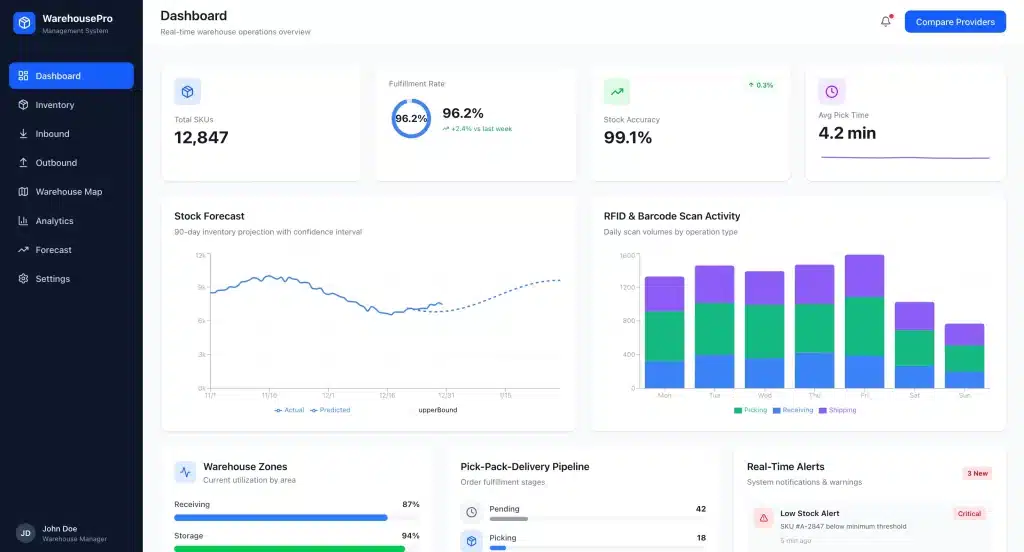The width and height of the screenshot is (1024, 552).
Task: Click the notification bell icon
Action: [885, 21]
